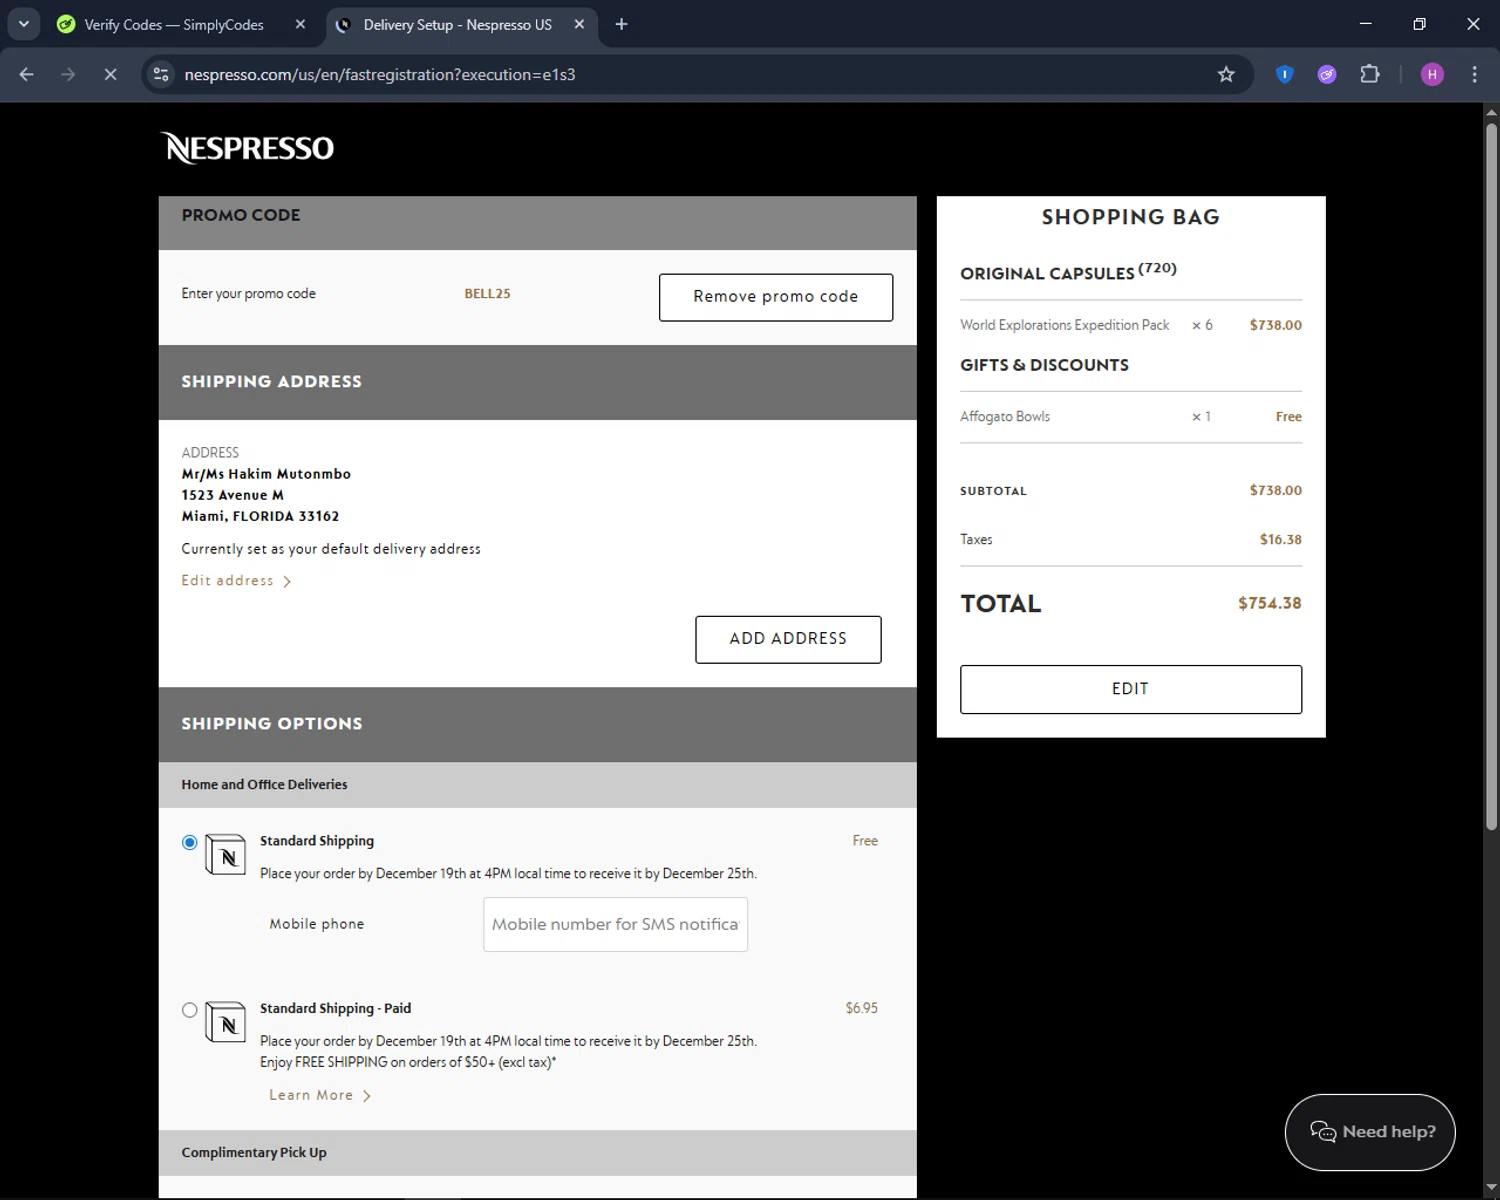The height and width of the screenshot is (1200, 1500).
Task: Click the total amount $754.38
Action: click(x=1269, y=603)
